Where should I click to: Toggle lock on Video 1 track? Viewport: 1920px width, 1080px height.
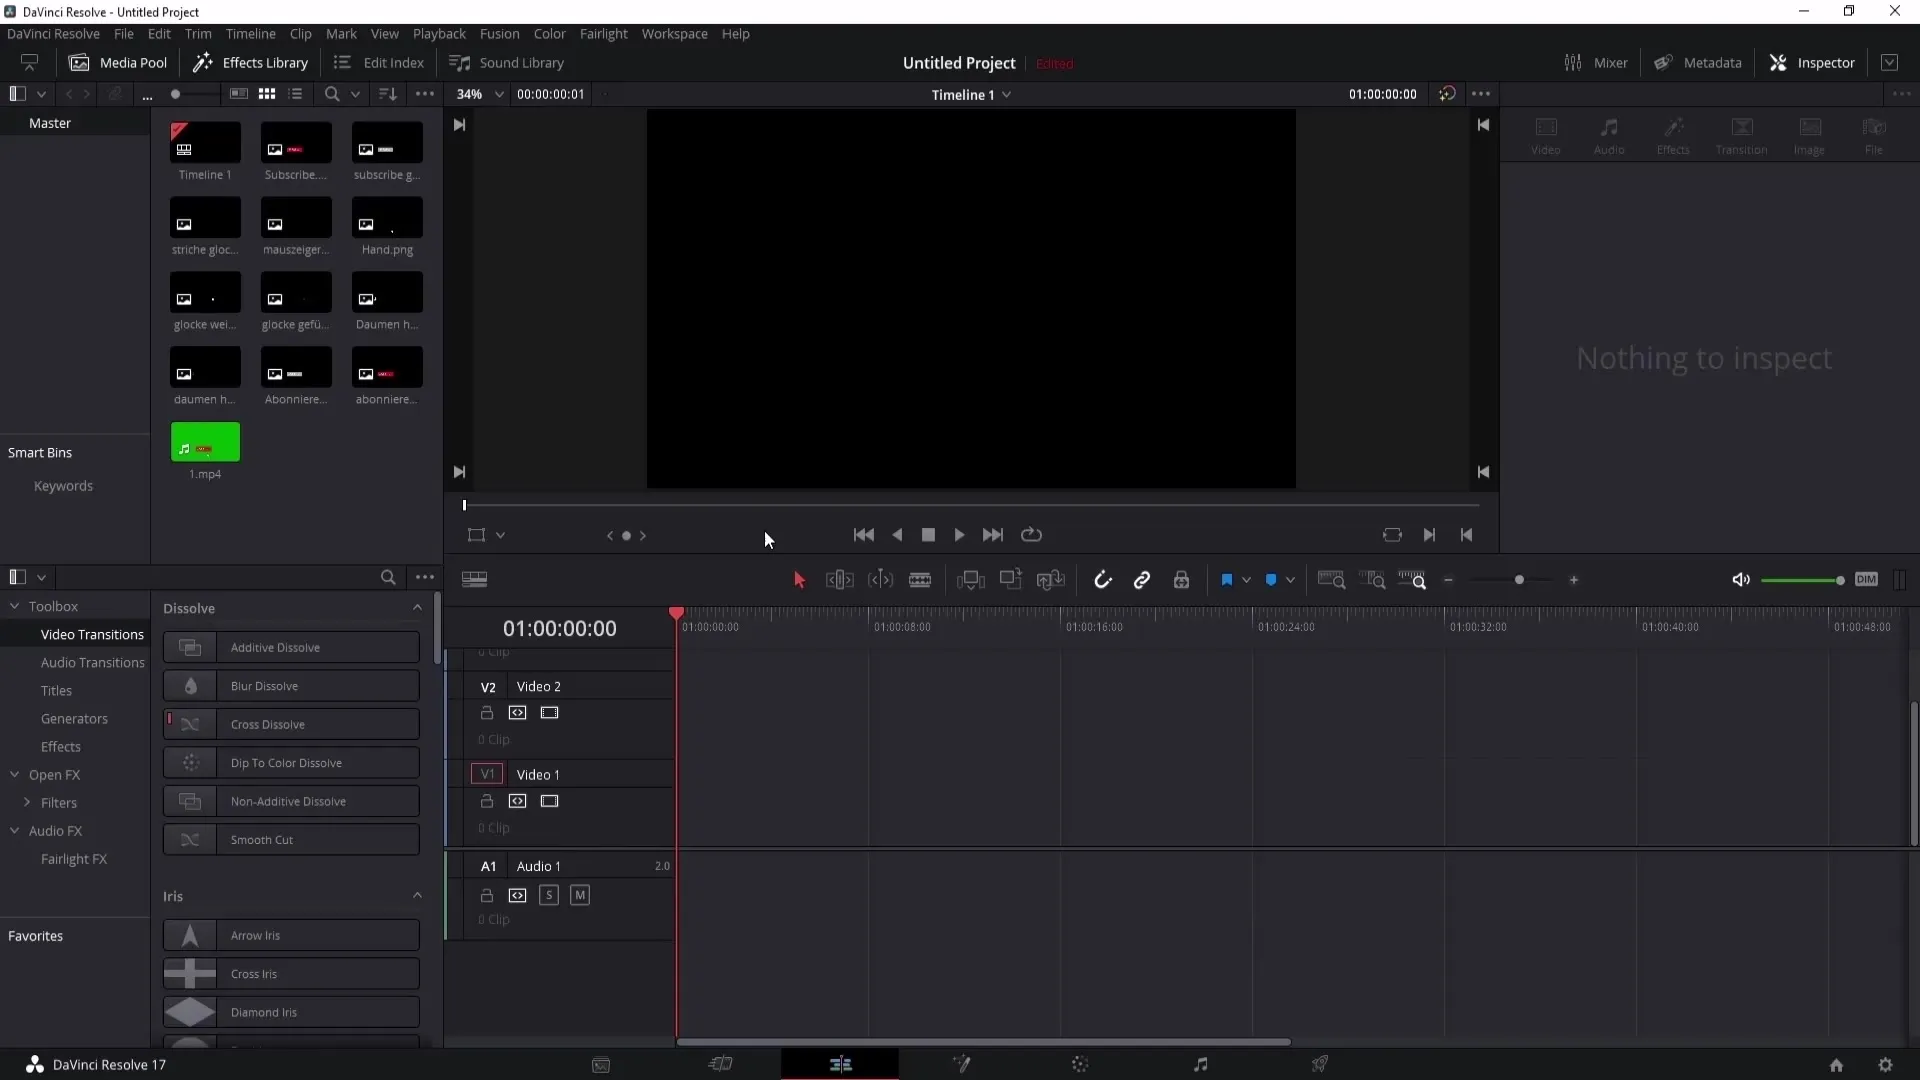click(x=485, y=800)
